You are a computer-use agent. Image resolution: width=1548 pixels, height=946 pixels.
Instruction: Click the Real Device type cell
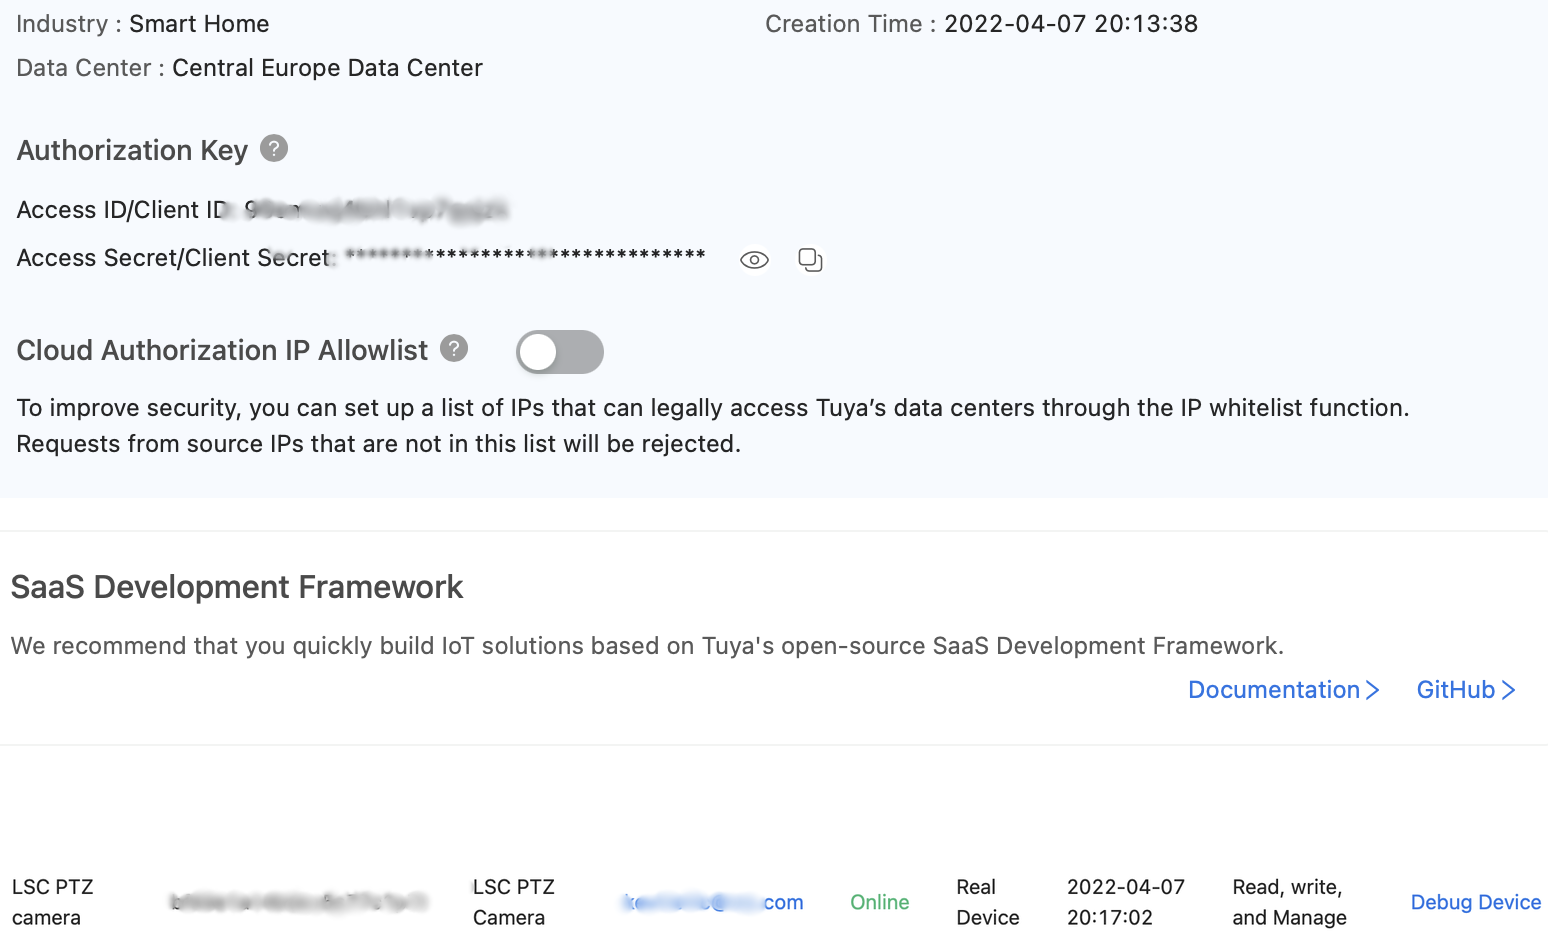coord(988,902)
